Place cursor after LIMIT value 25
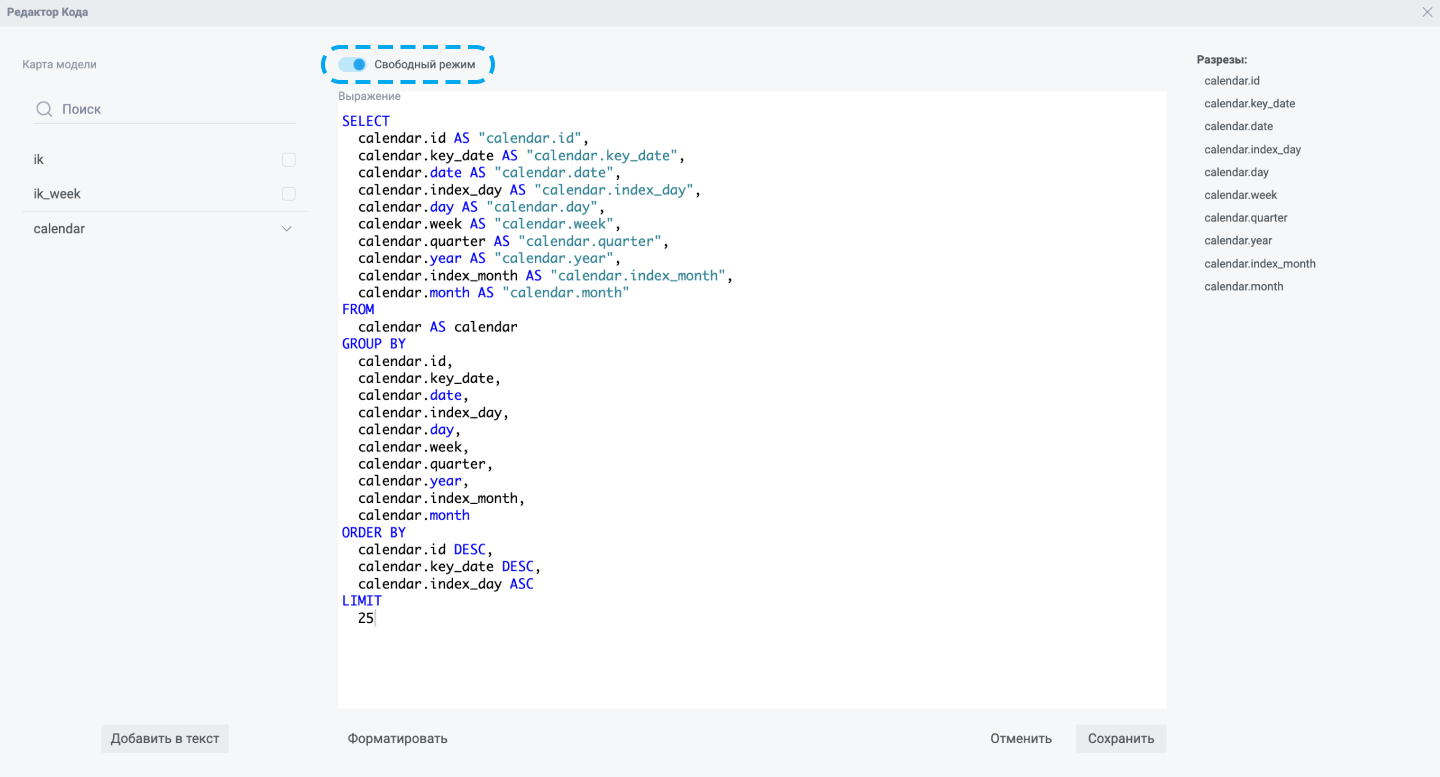 coord(375,619)
